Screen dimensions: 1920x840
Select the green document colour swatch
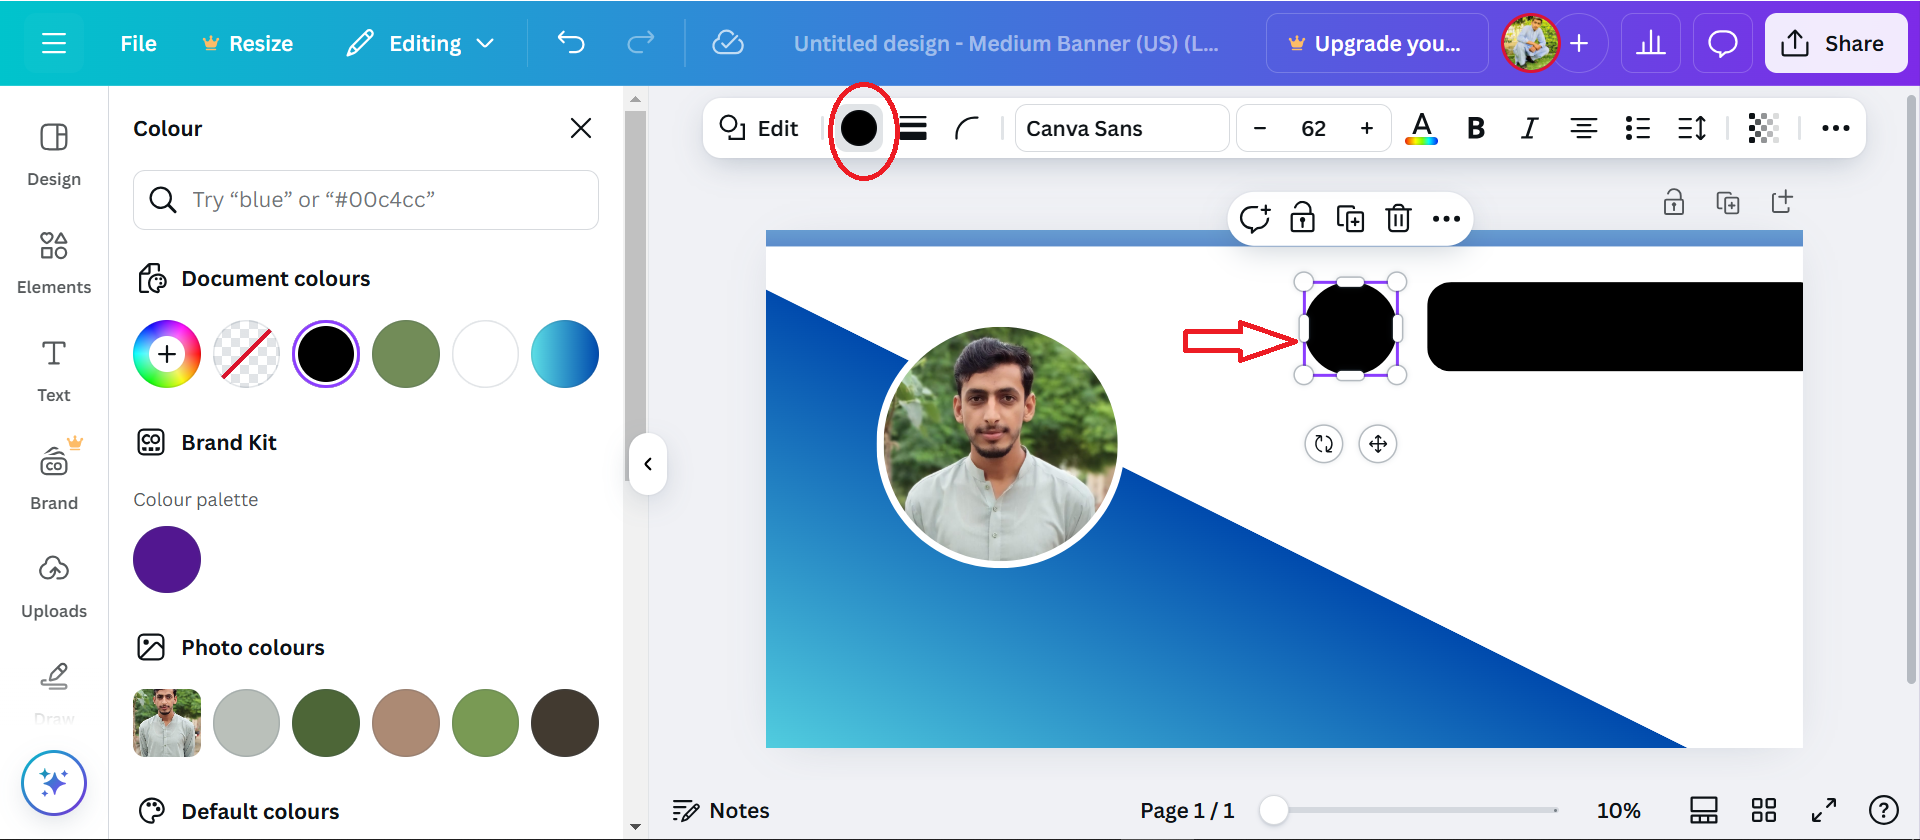pos(405,354)
